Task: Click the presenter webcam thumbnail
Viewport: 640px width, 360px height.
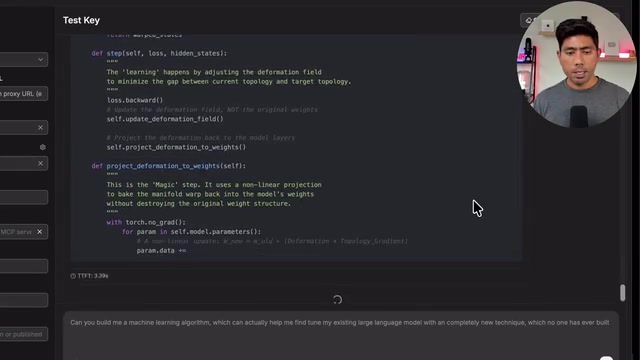Action: click(576, 64)
